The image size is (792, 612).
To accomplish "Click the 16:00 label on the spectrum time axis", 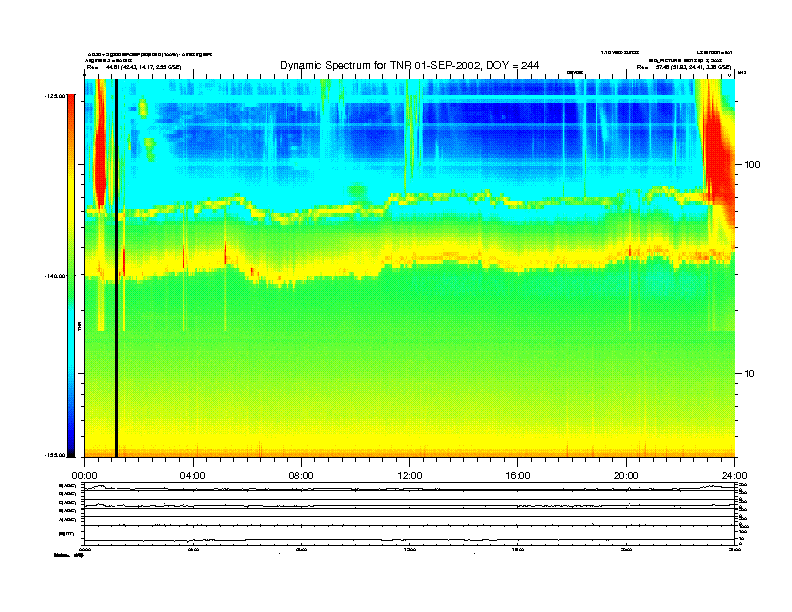I will point(518,476).
